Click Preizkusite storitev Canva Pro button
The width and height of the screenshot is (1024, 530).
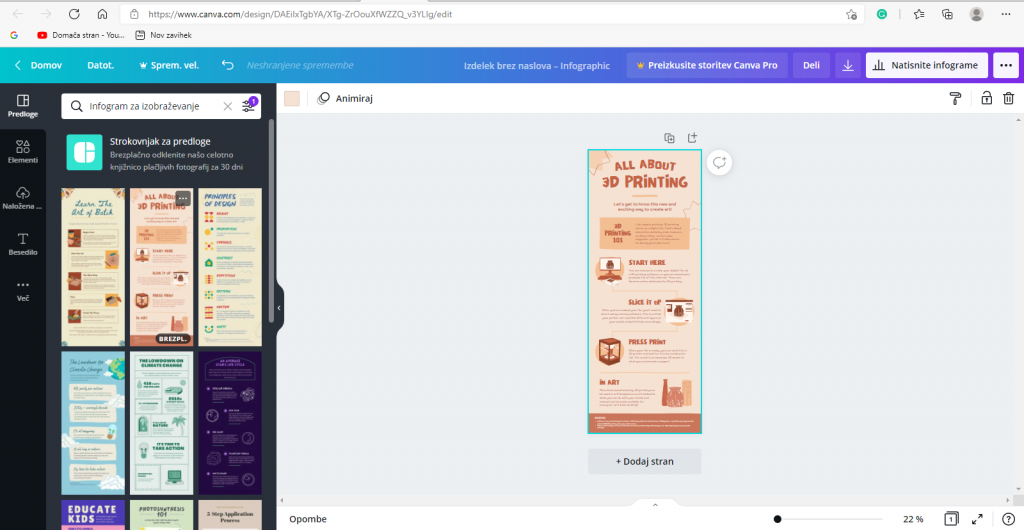(707, 65)
